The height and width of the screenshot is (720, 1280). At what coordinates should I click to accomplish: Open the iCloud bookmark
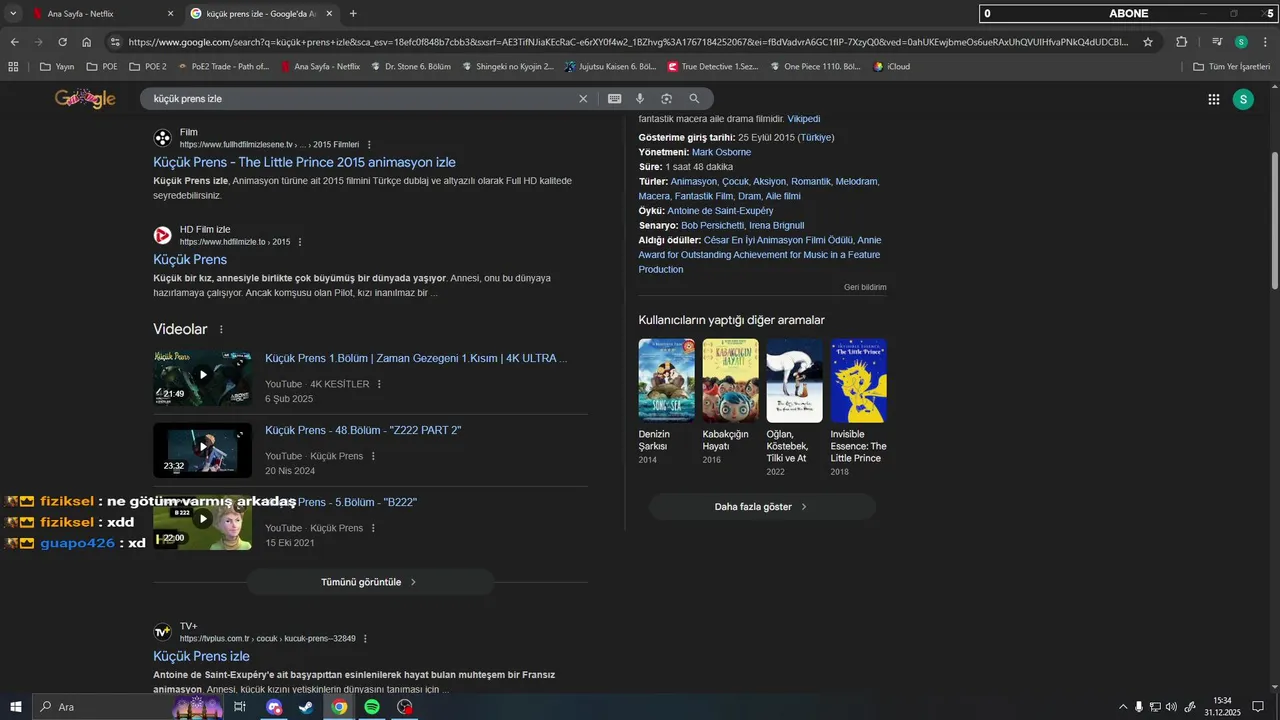(x=891, y=67)
